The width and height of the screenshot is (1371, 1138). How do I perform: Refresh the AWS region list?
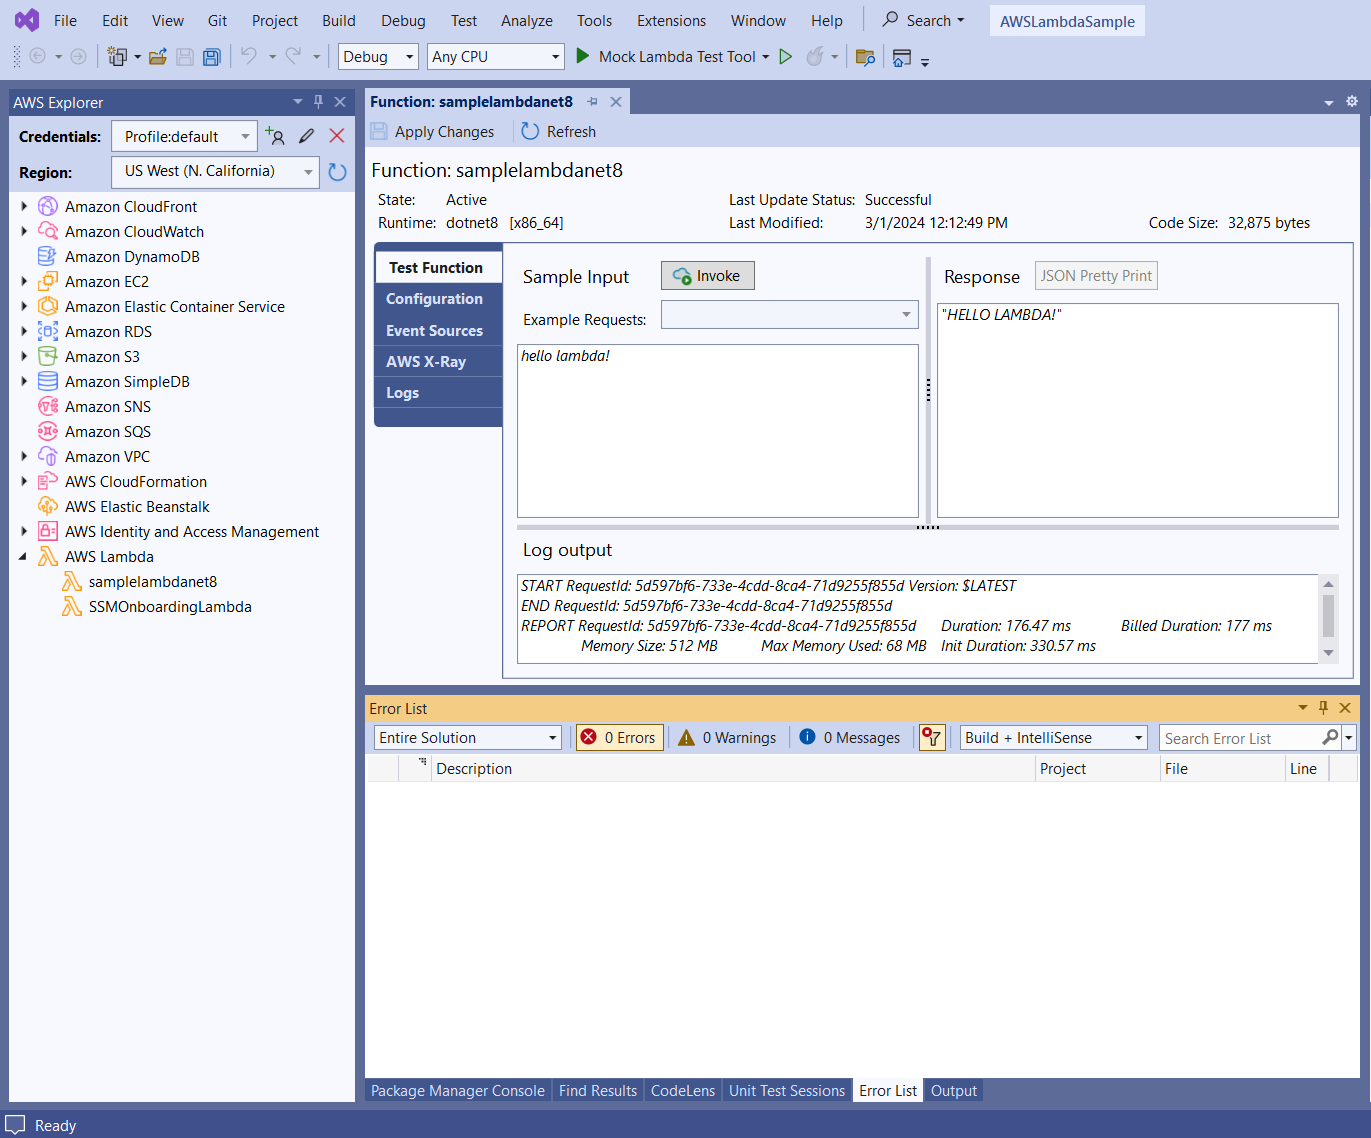point(337,171)
